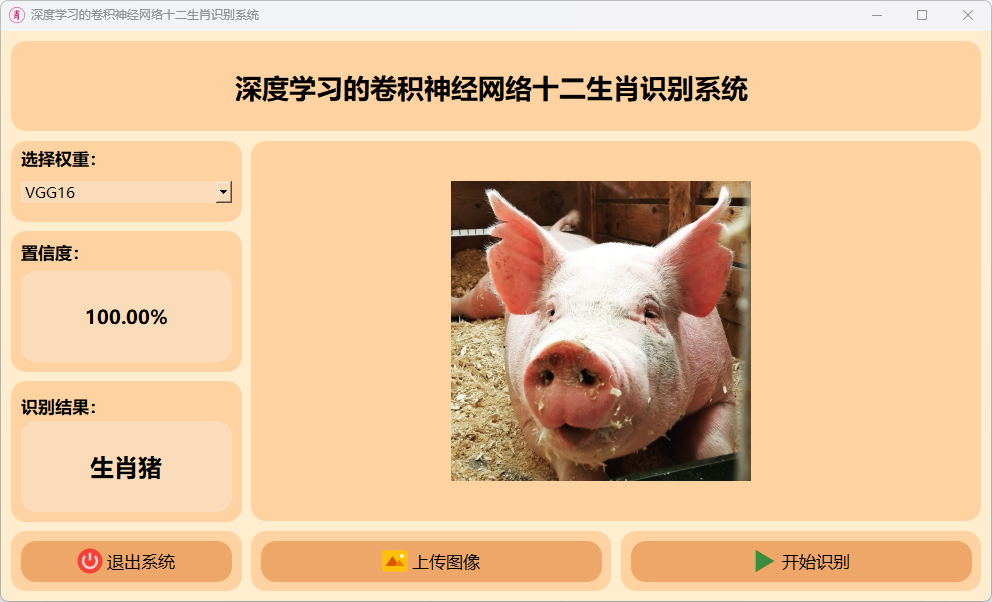Minimize the application window

(x=877, y=15)
